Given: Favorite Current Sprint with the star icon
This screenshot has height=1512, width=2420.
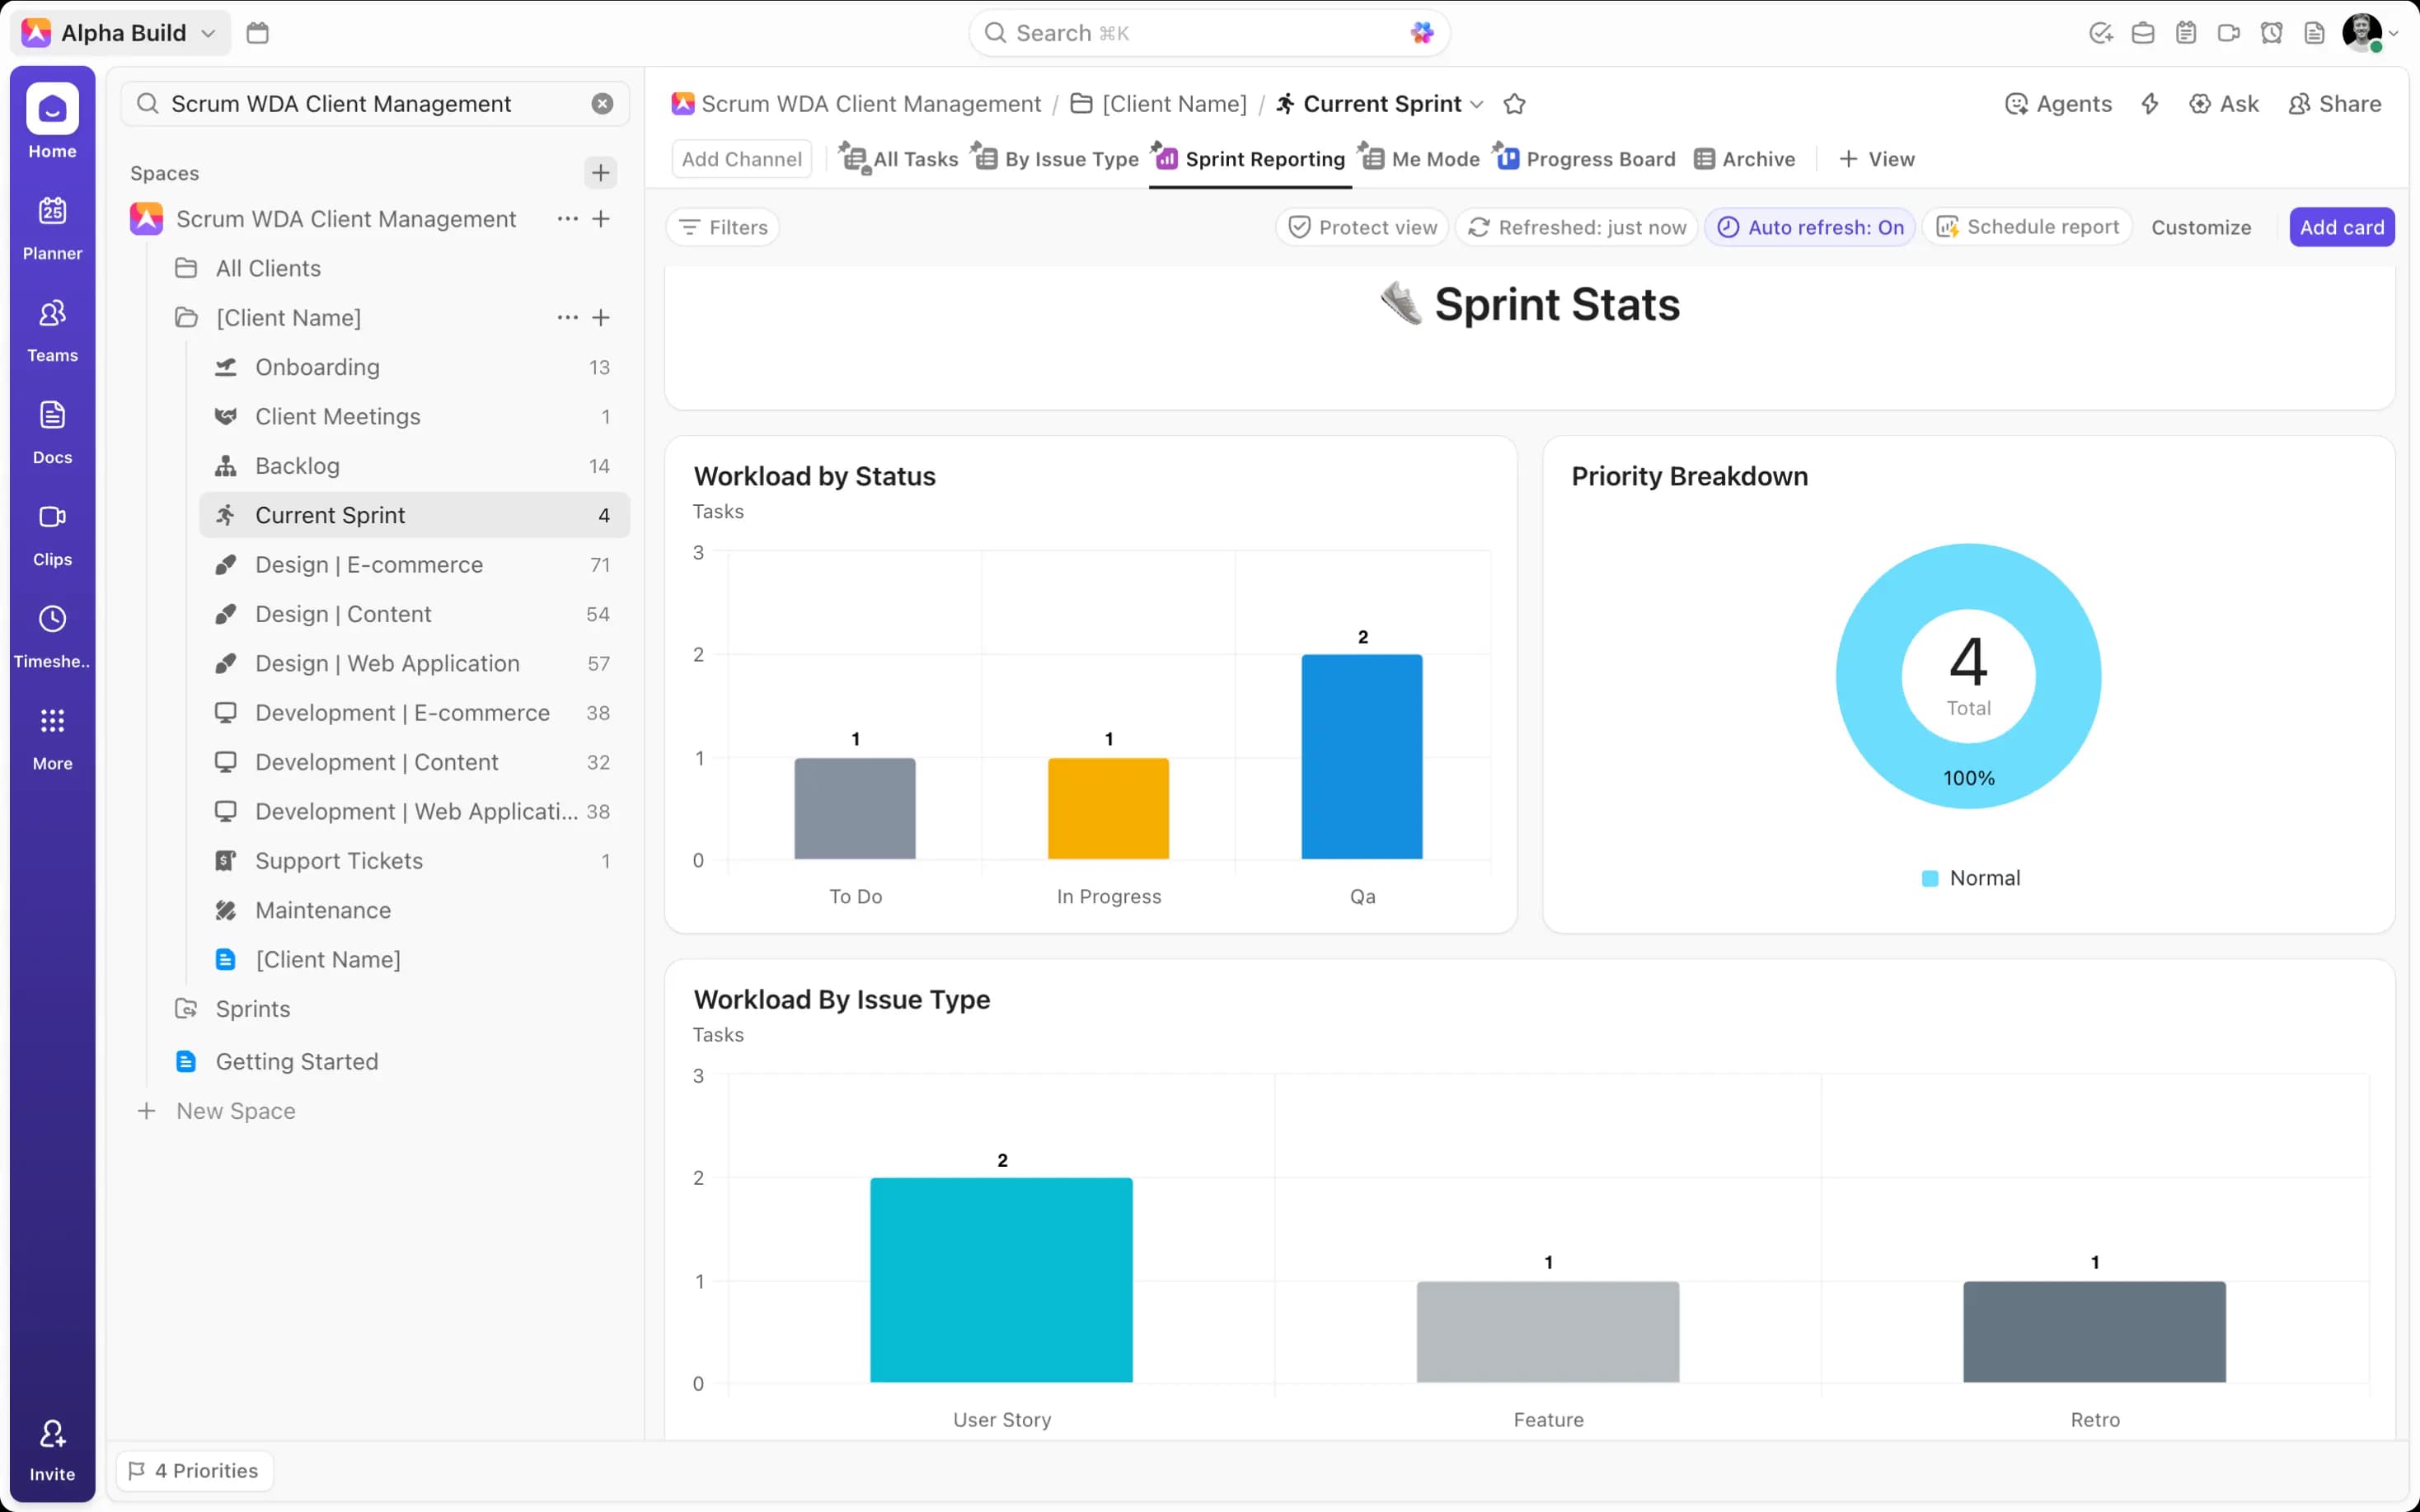Looking at the screenshot, I should (x=1514, y=104).
